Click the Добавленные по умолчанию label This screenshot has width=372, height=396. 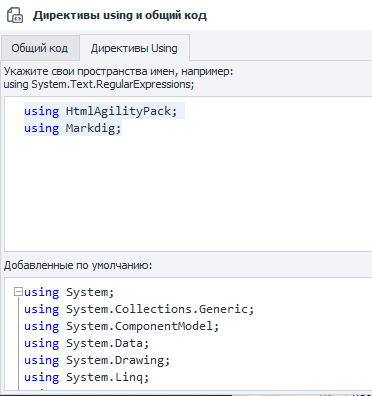coord(78,265)
